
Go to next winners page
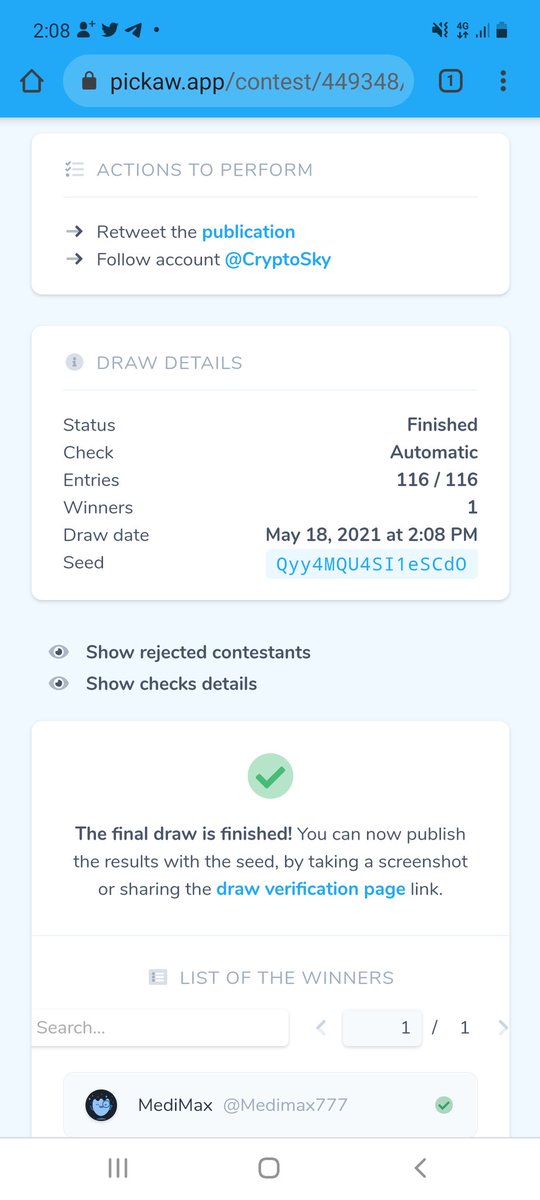[x=502, y=1027]
